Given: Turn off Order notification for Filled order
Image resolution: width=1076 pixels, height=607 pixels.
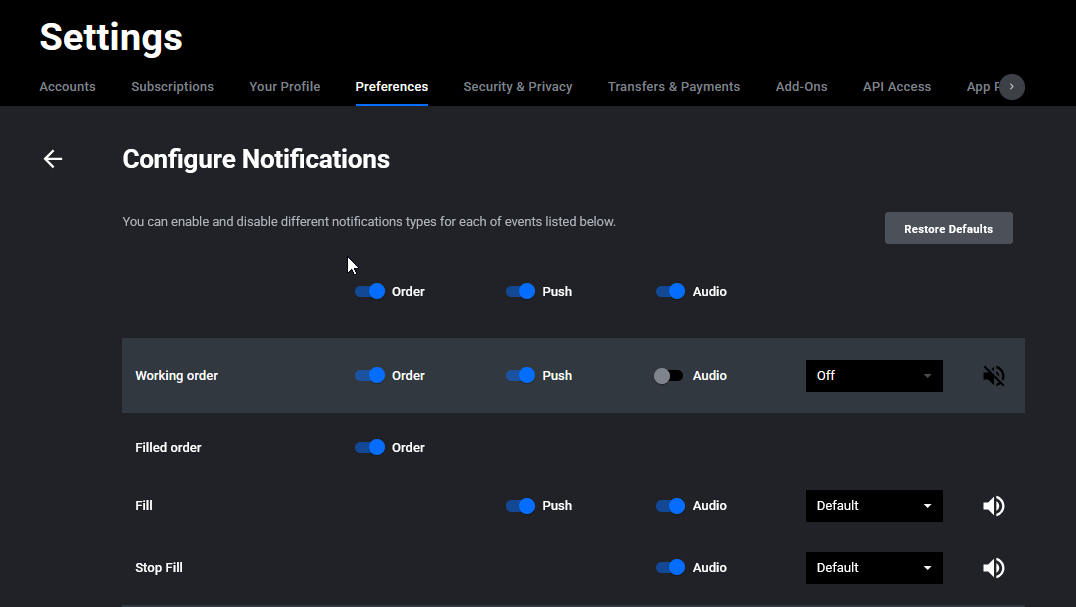Looking at the screenshot, I should click(370, 448).
